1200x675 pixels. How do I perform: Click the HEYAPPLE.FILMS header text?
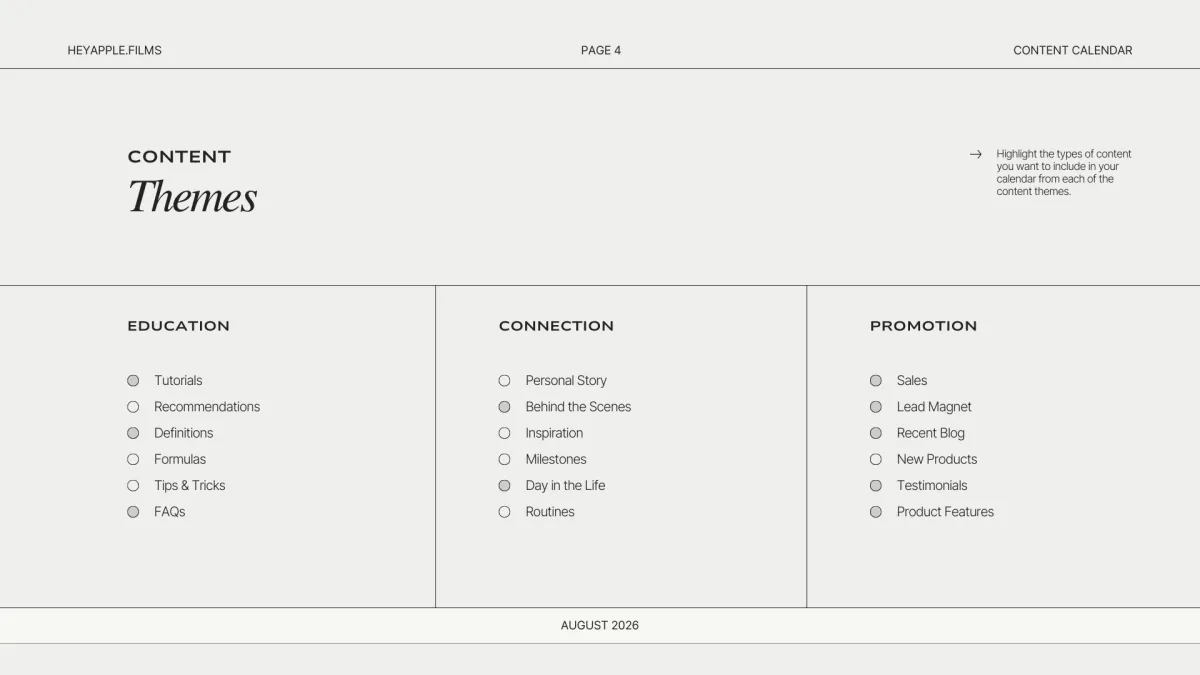(114, 50)
